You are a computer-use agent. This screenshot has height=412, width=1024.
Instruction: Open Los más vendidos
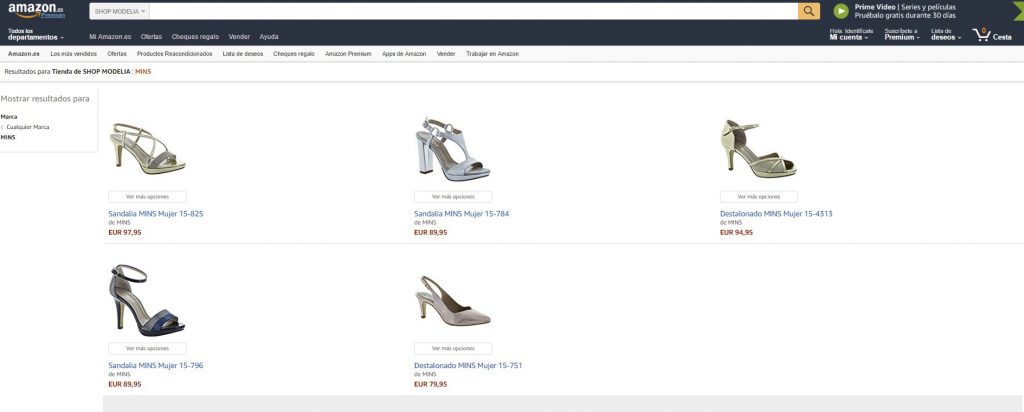(x=74, y=54)
